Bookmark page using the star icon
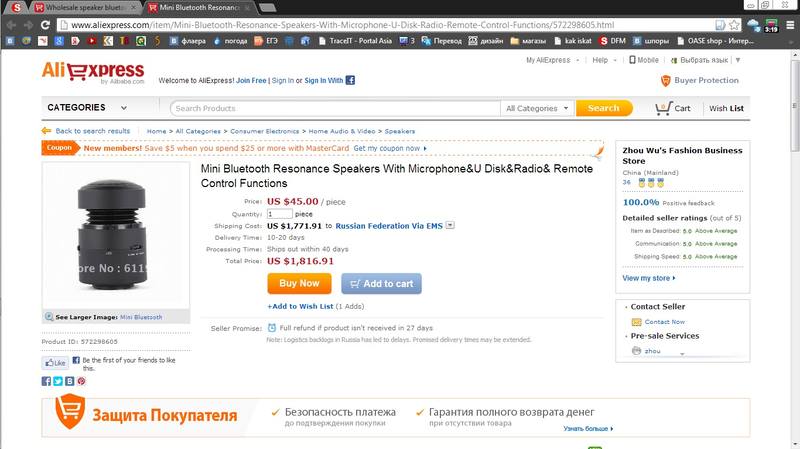 [x=734, y=24]
